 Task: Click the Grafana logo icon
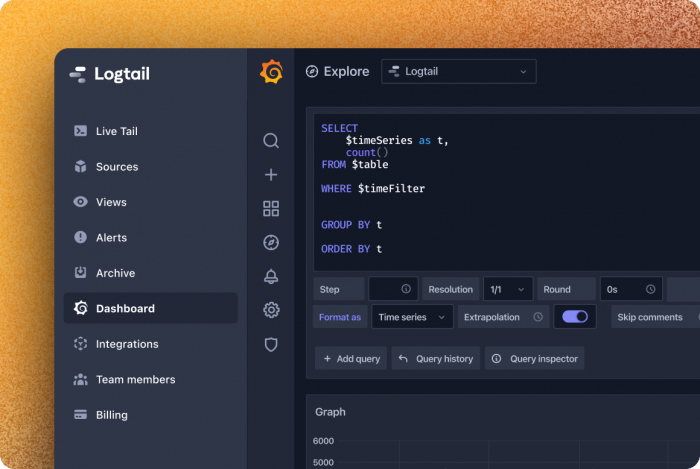(271, 72)
